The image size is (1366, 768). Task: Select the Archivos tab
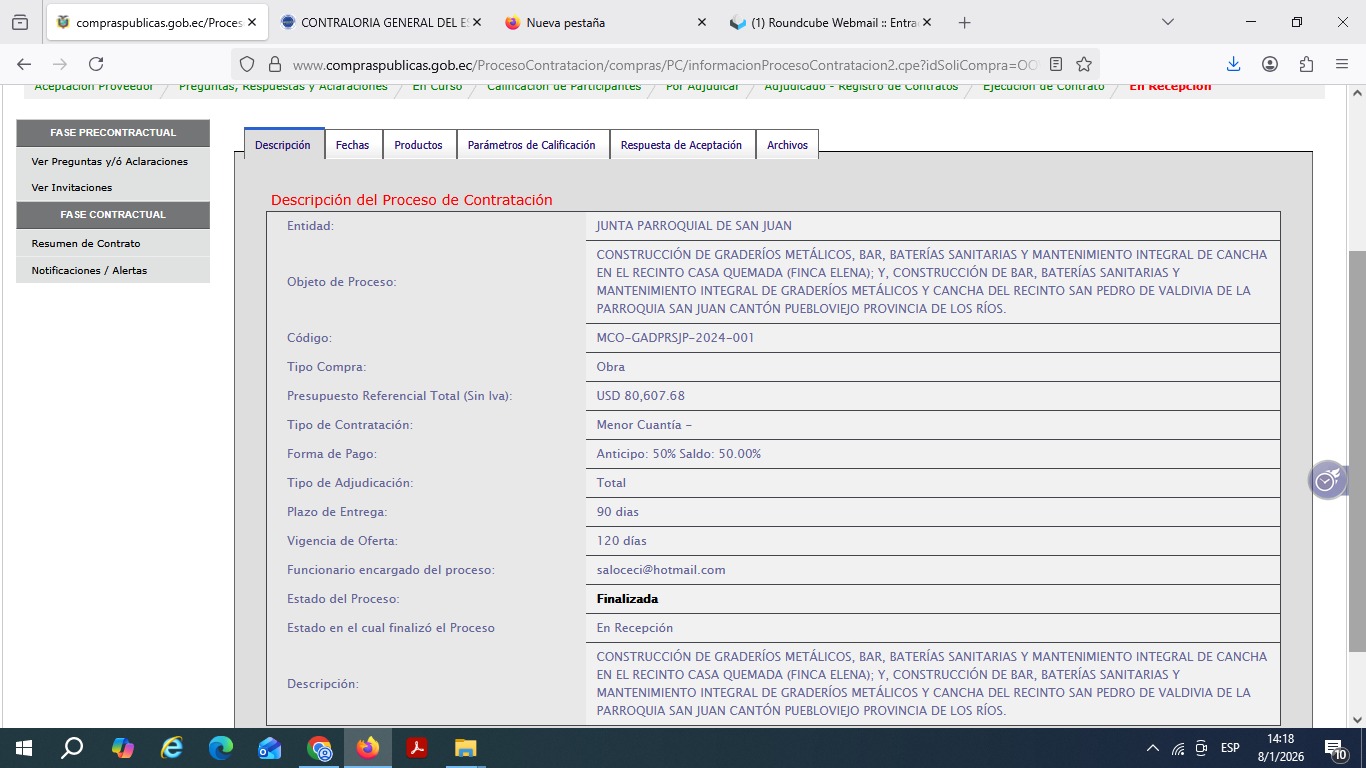pyautogui.click(x=787, y=145)
